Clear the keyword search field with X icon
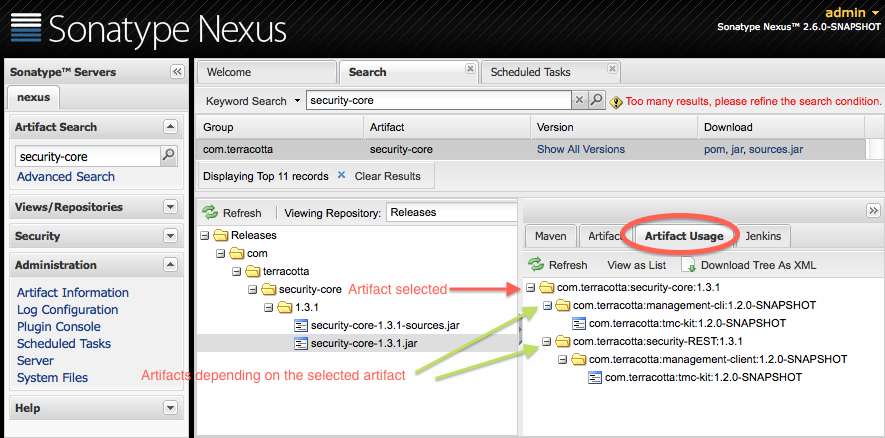 coord(579,101)
